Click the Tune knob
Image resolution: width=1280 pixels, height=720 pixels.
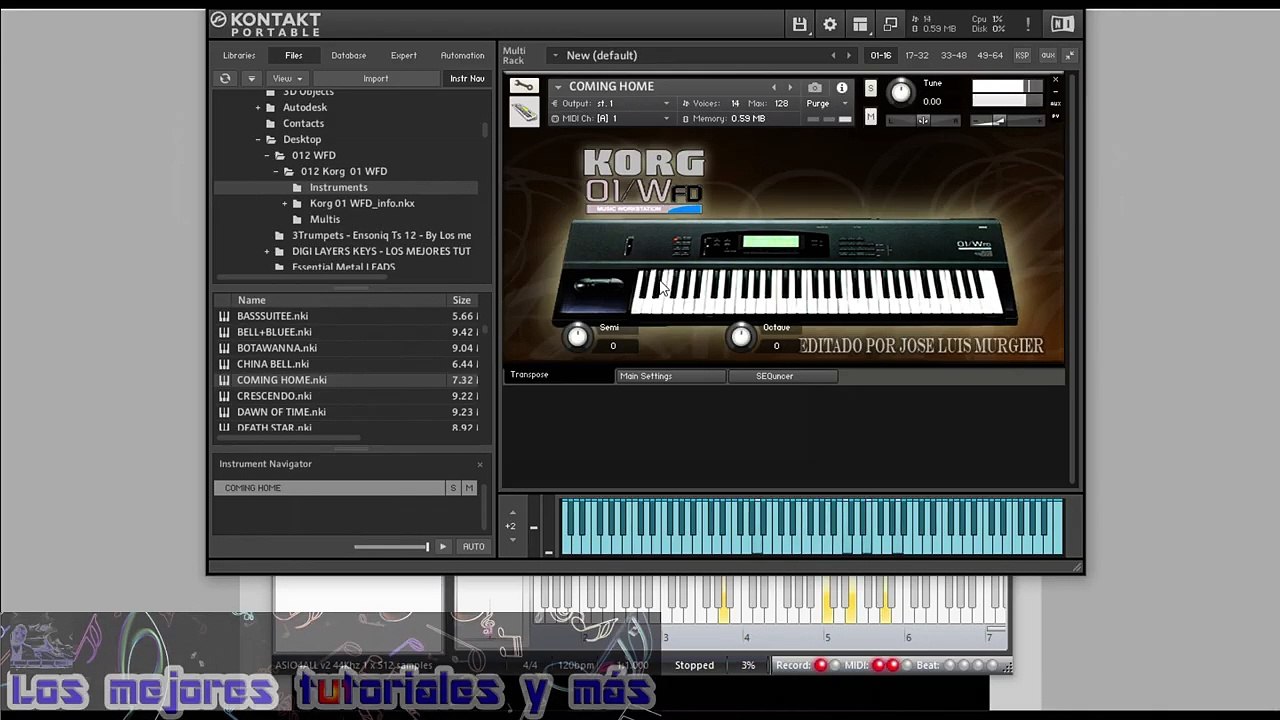click(901, 93)
